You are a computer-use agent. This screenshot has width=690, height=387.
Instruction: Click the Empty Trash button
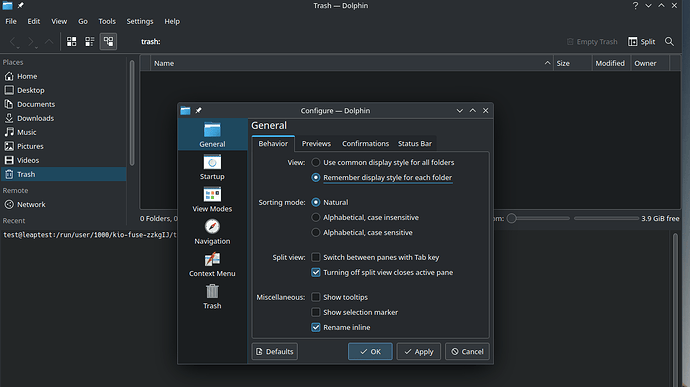point(592,41)
